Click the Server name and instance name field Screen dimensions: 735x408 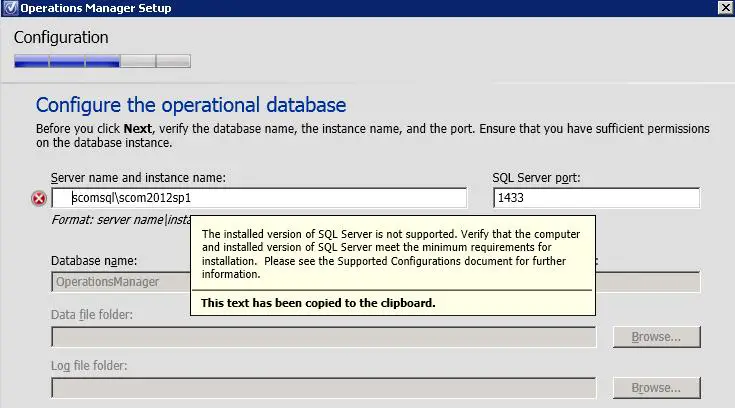point(259,198)
